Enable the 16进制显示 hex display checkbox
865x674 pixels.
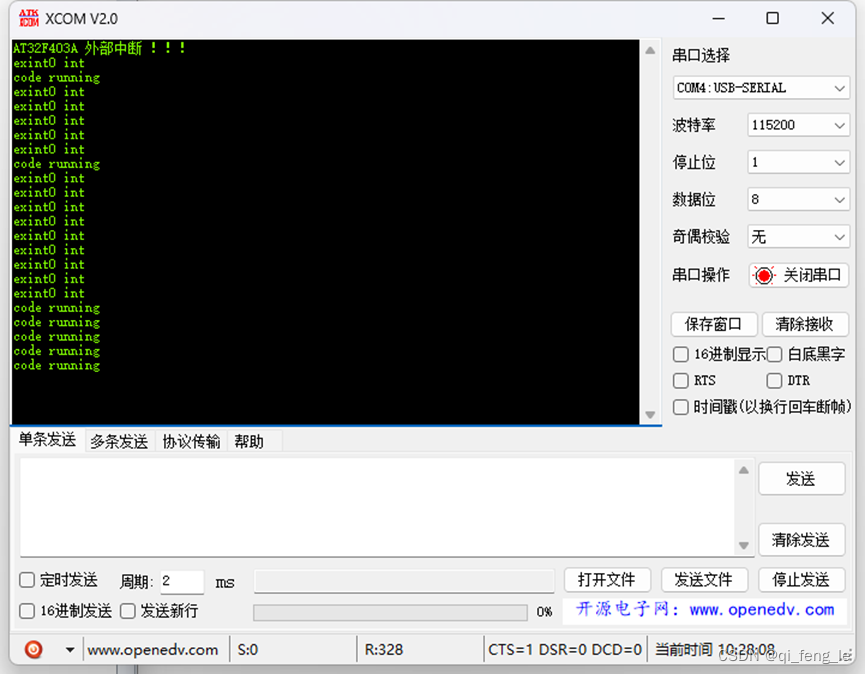(681, 354)
